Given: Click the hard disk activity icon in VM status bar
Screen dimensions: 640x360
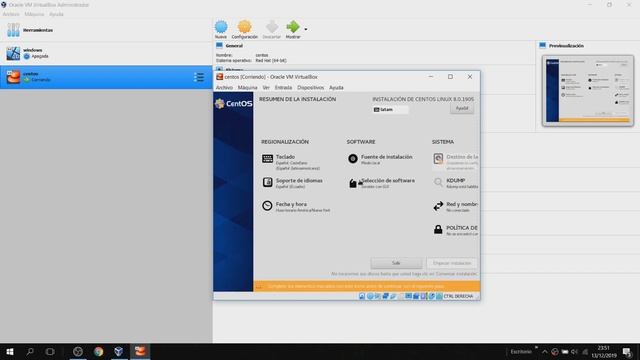Looking at the screenshot, I should (362, 296).
